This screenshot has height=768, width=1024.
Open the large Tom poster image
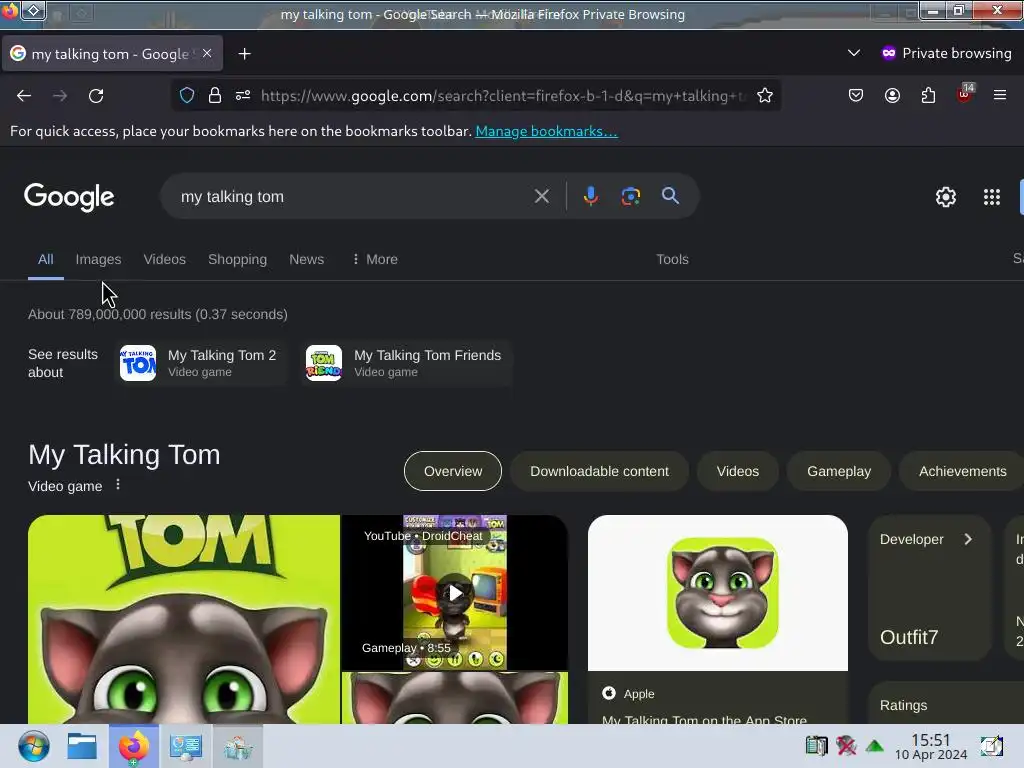[184, 619]
